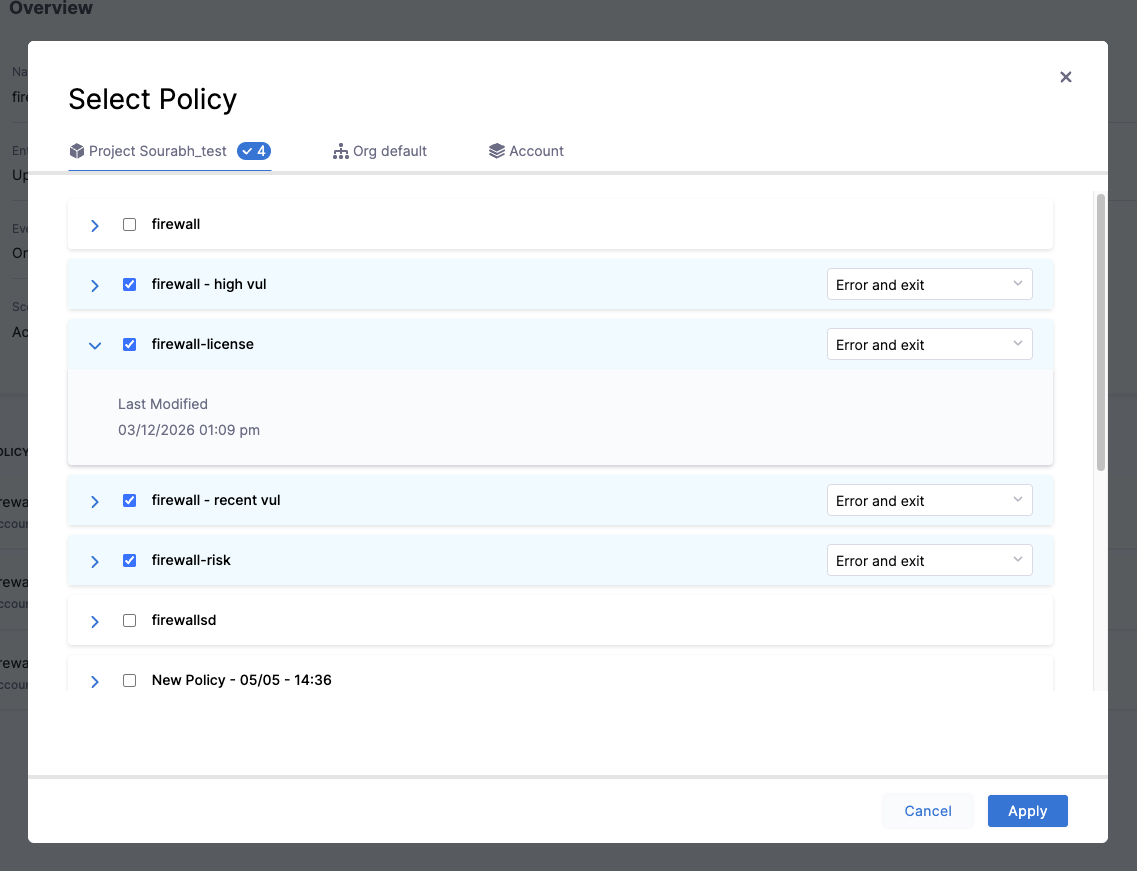The height and width of the screenshot is (871, 1137).
Task: Expand the firewall - recent vul row
Action: [x=94, y=500]
